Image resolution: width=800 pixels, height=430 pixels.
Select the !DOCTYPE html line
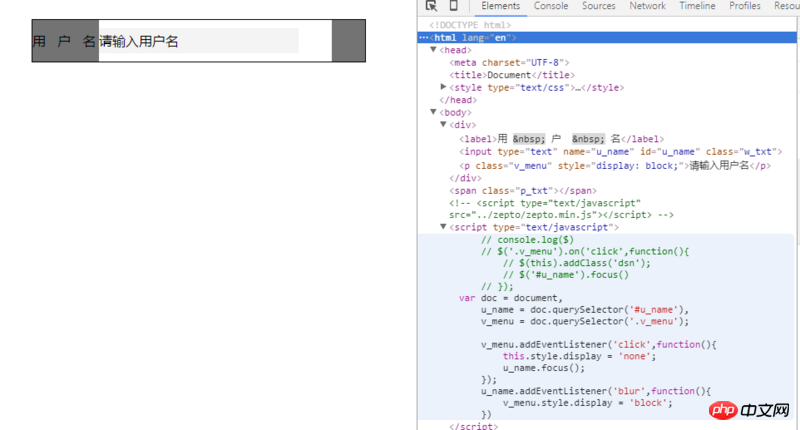pyautogui.click(x=469, y=25)
